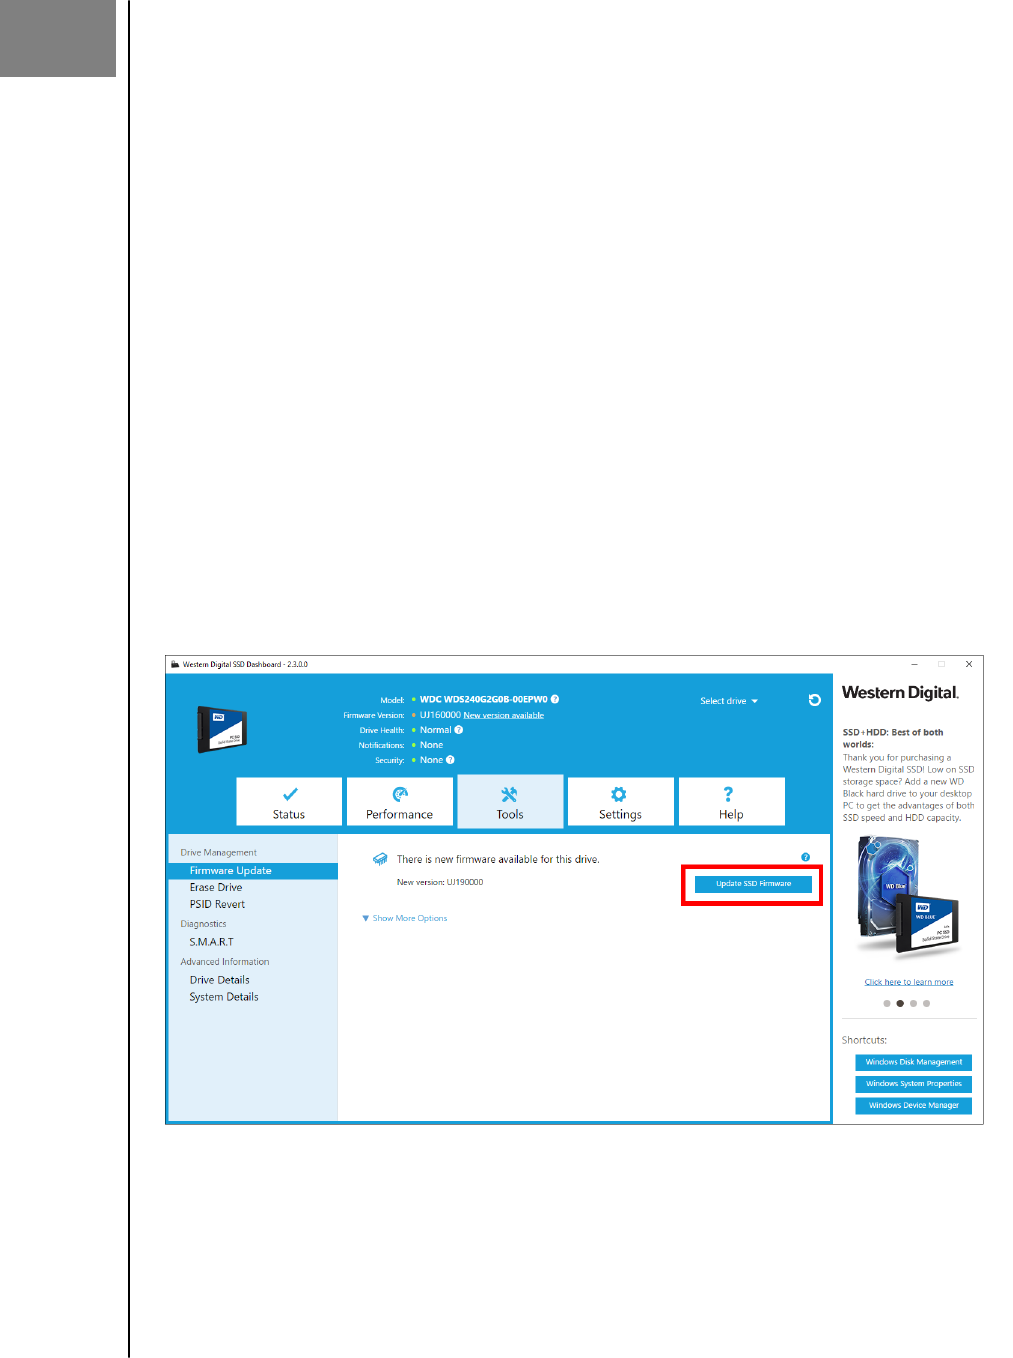Click the Drive Management section heading
This screenshot has width=1013, height=1358.
tap(219, 853)
